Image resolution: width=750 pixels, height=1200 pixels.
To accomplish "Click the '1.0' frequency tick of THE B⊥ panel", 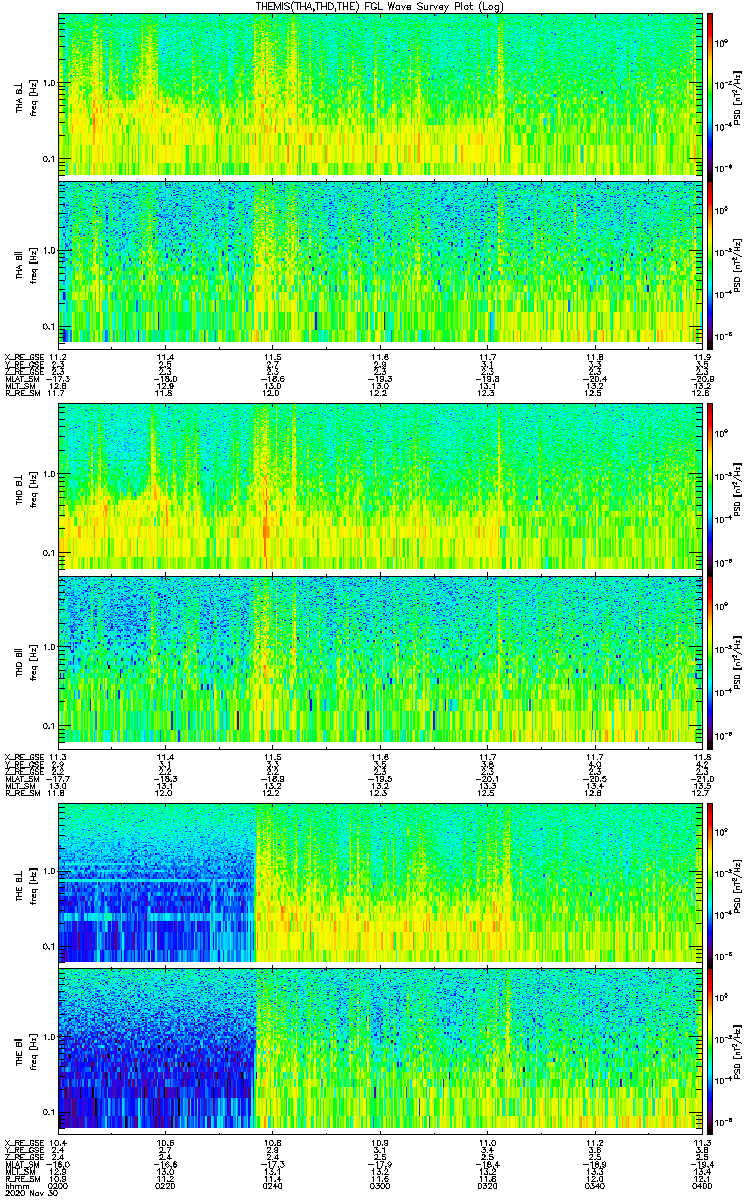I will tap(49, 869).
